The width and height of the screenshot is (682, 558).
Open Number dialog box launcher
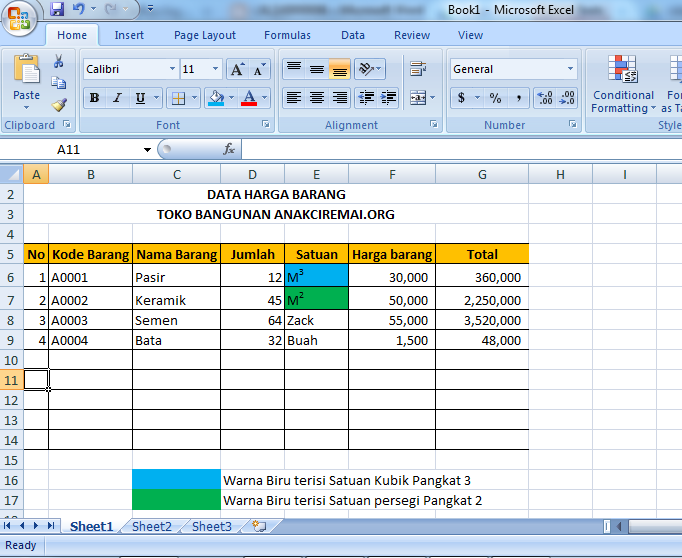[x=573, y=124]
